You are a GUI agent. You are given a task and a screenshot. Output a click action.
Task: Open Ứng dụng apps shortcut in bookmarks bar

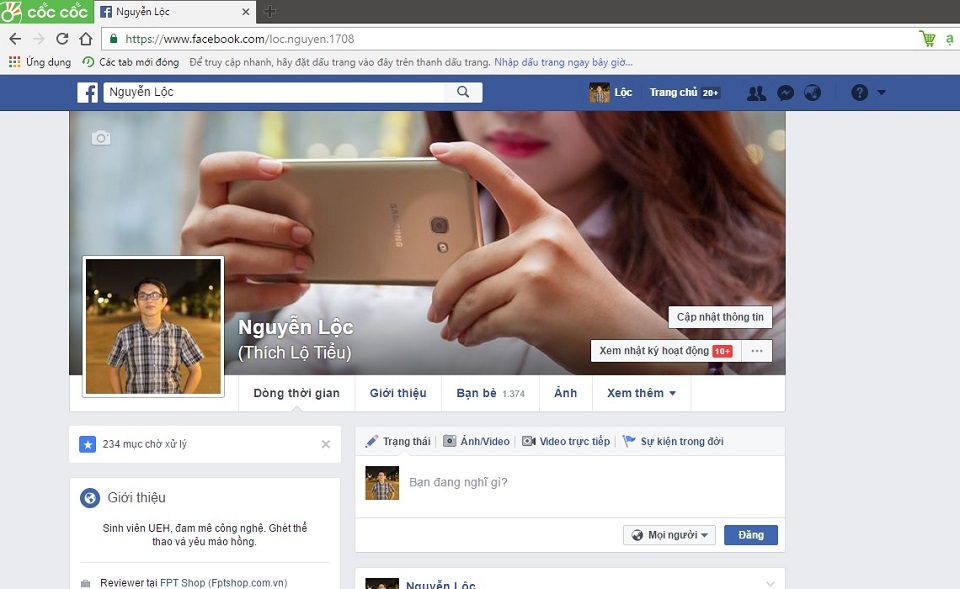pos(40,62)
